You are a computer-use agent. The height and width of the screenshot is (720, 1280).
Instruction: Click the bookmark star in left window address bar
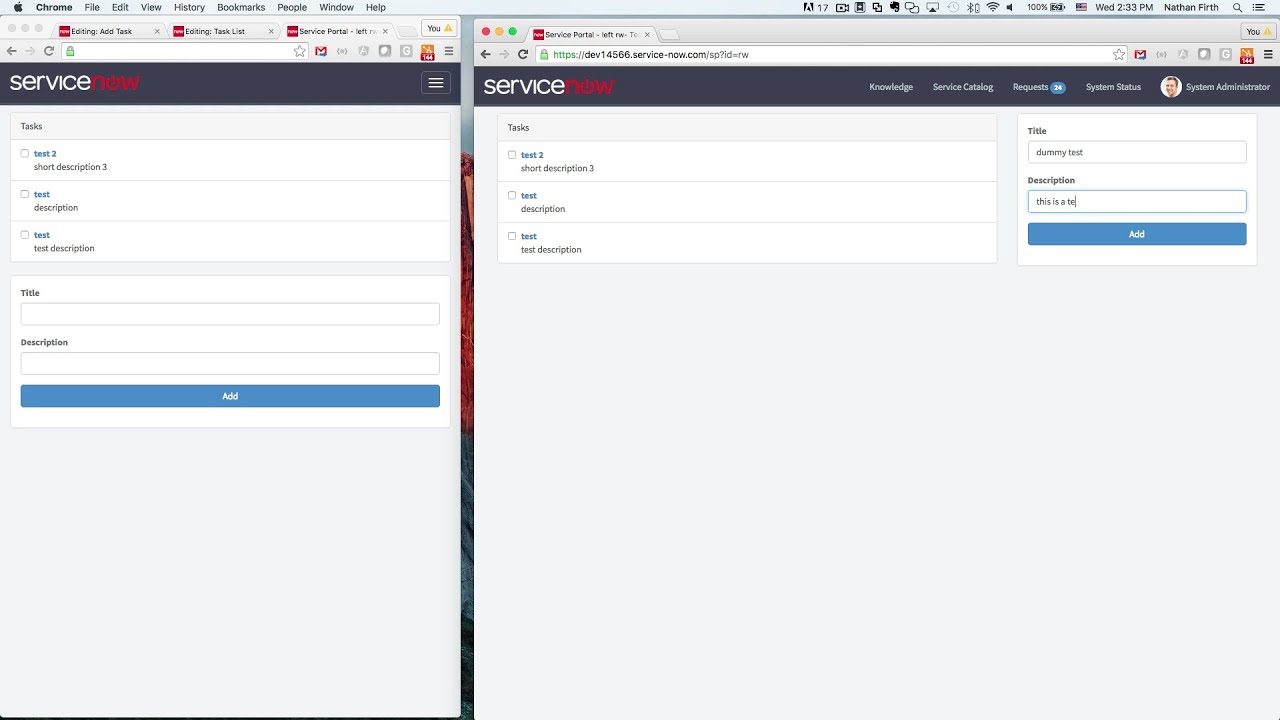click(300, 51)
